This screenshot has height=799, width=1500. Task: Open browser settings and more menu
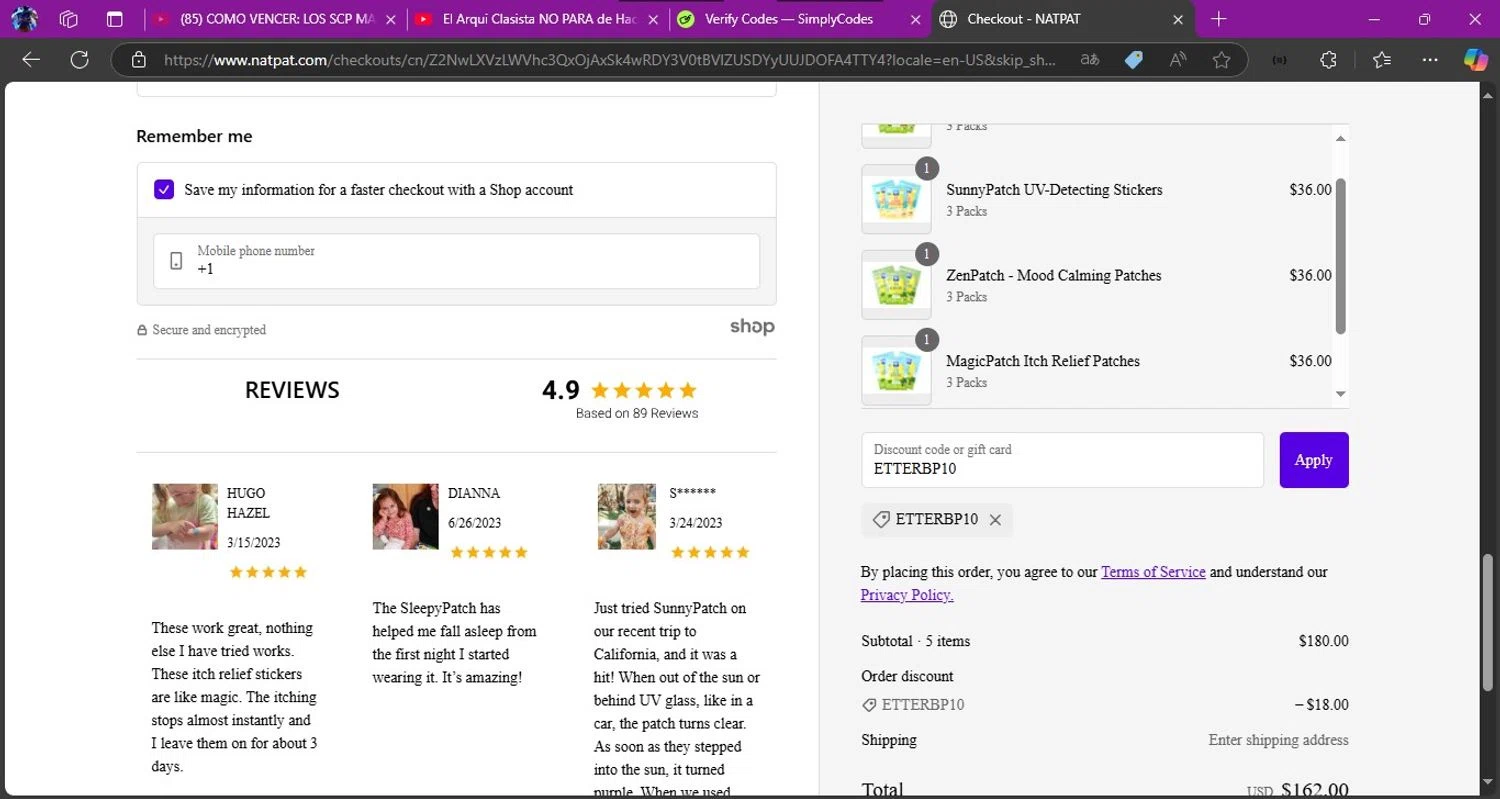pyautogui.click(x=1430, y=60)
